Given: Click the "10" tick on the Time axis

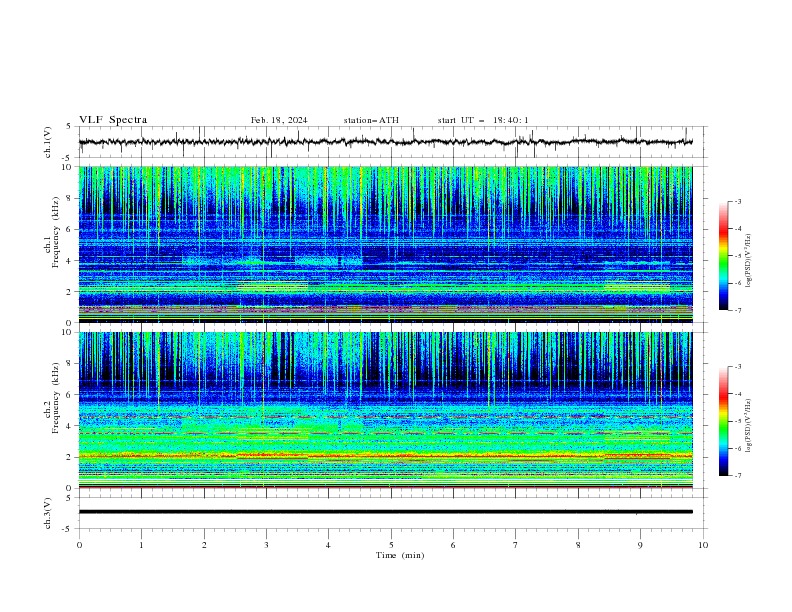Looking at the screenshot, I should click(703, 545).
